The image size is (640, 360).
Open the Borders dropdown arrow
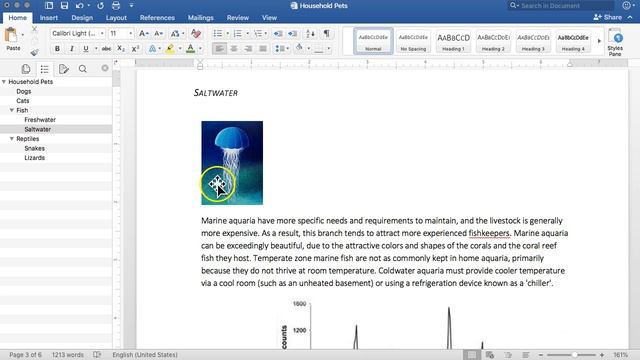[x=329, y=49]
